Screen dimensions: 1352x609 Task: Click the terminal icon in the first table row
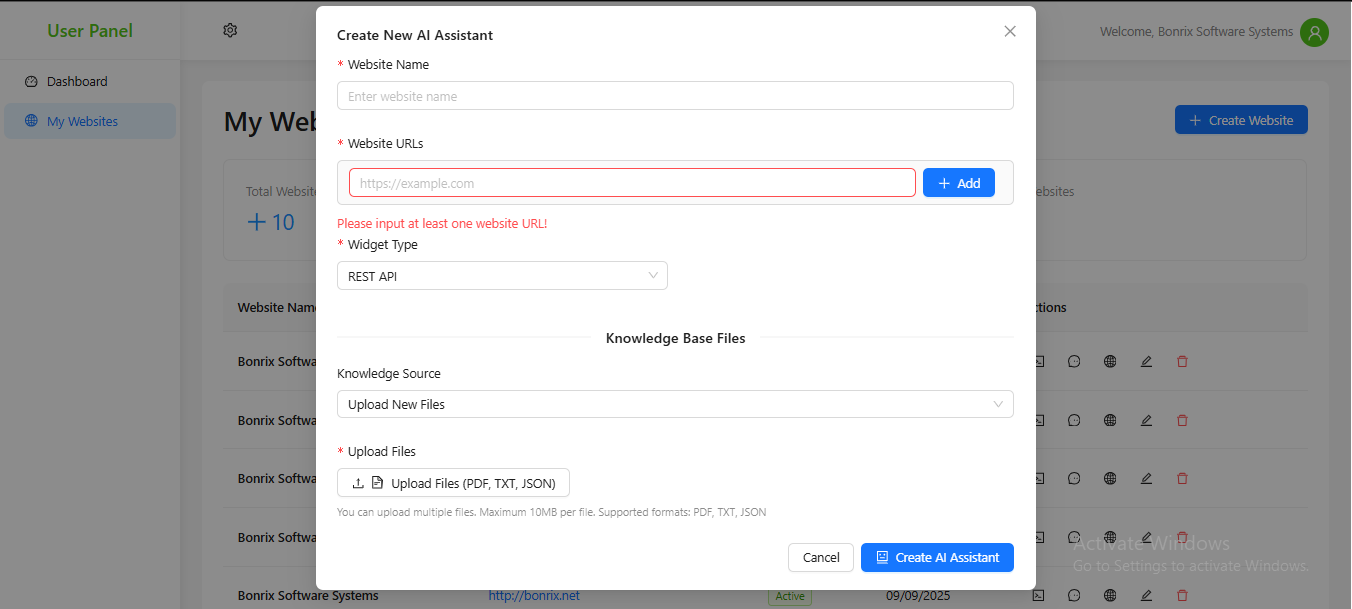[x=1038, y=361]
